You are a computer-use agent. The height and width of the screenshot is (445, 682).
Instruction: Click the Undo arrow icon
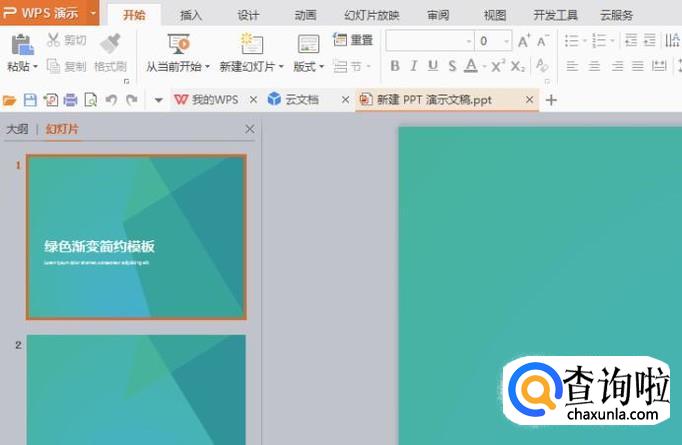(x=111, y=100)
